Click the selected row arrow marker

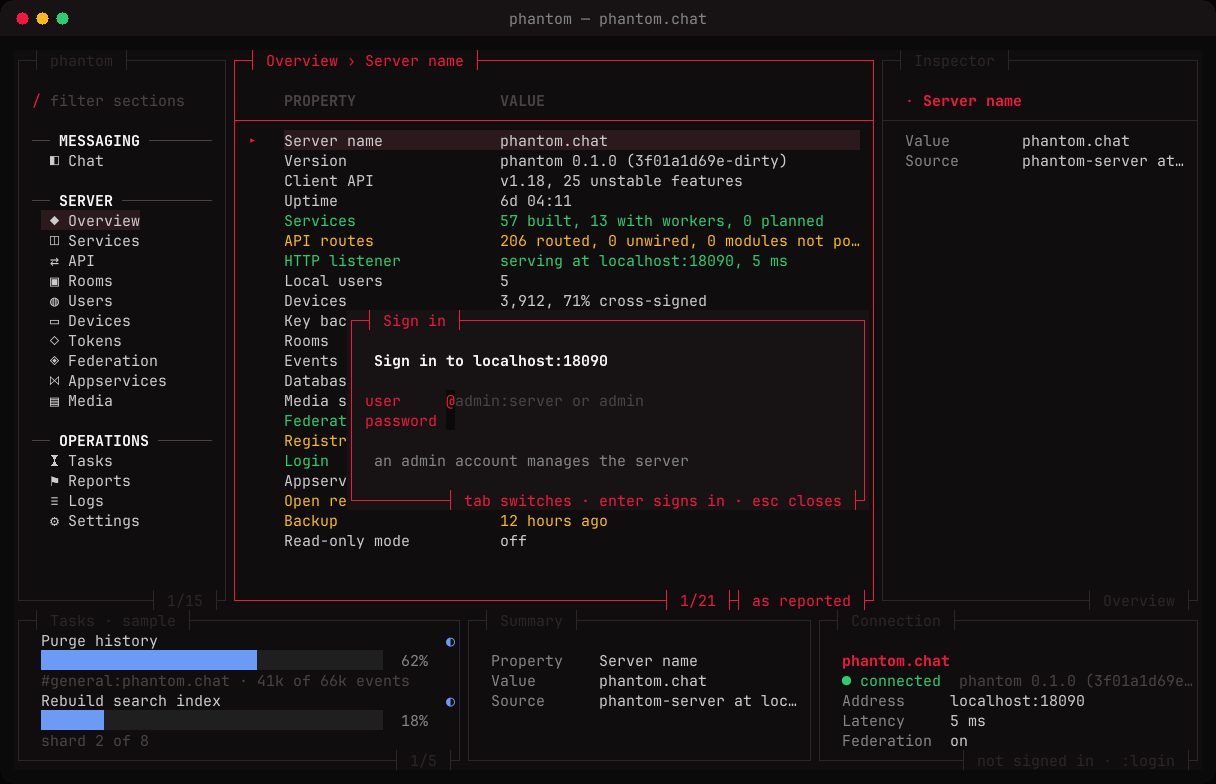tap(252, 141)
